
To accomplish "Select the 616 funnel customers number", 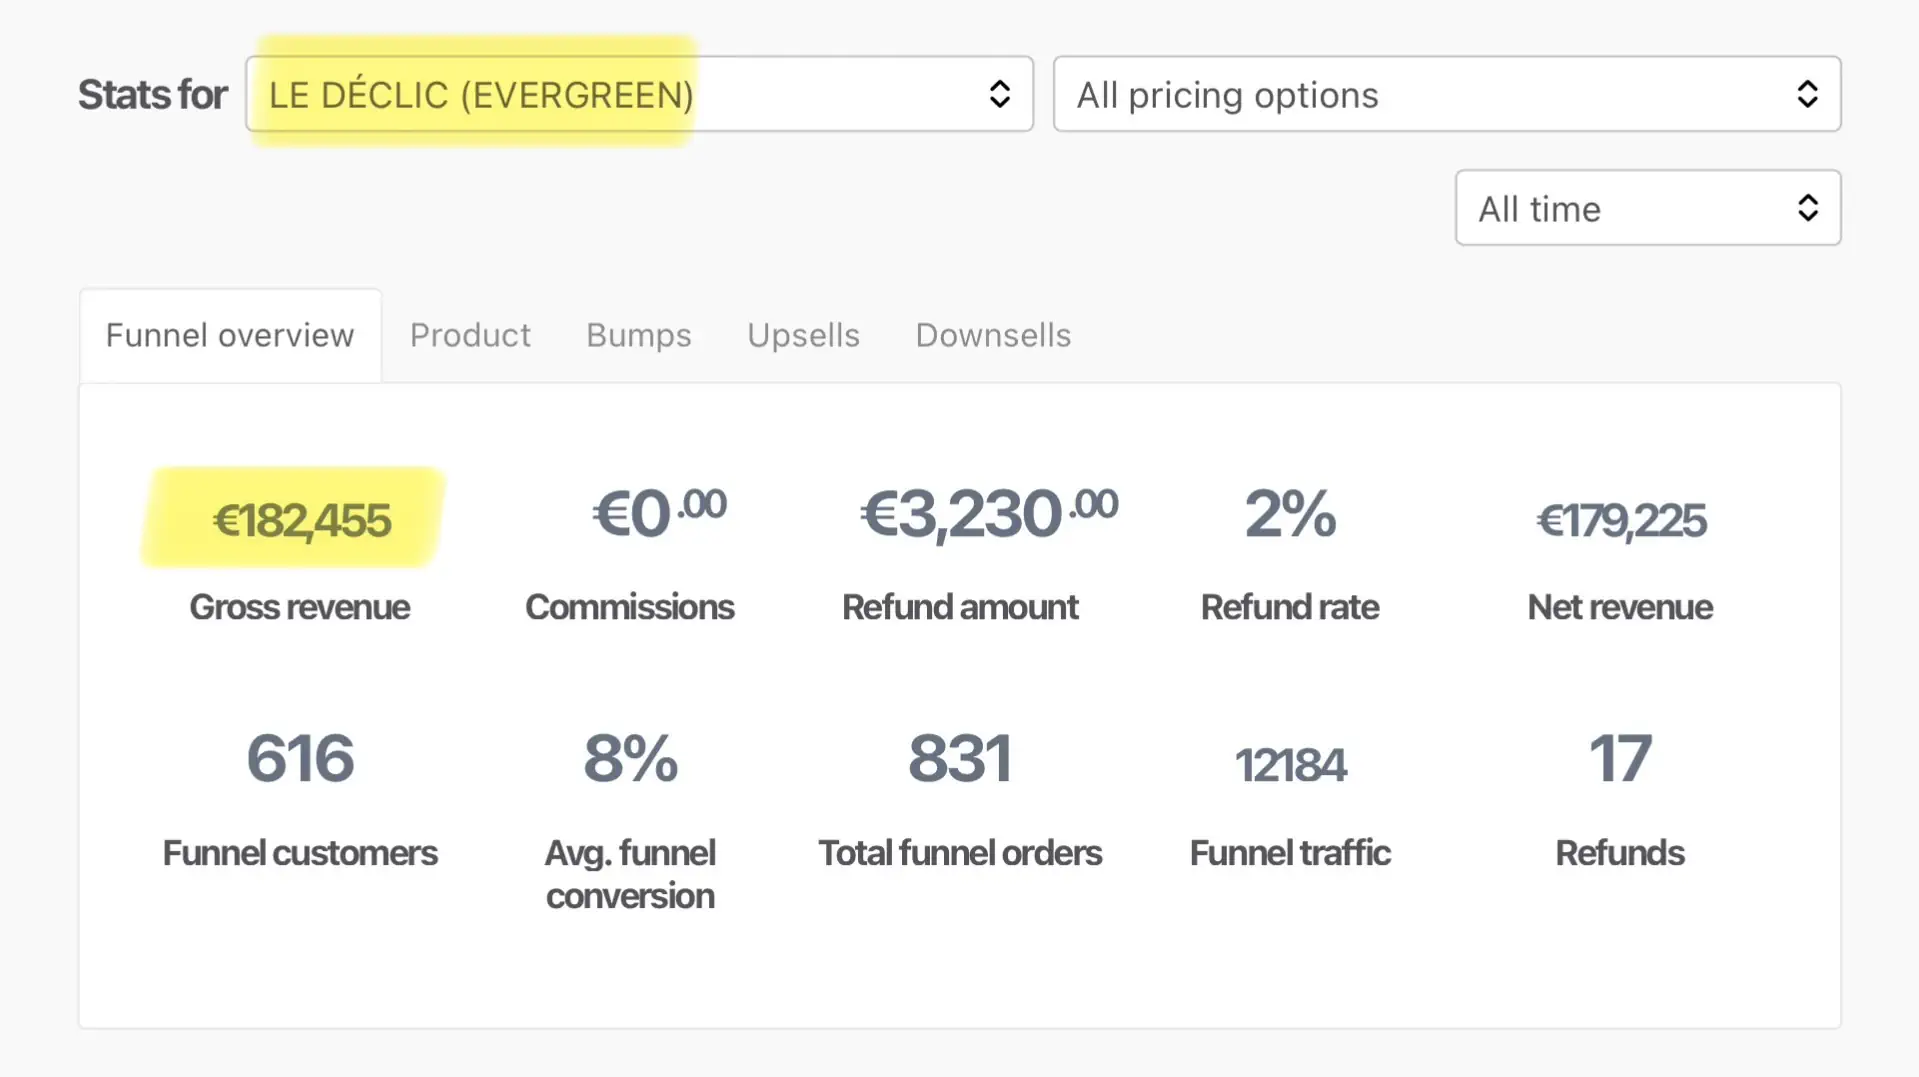I will click(300, 758).
